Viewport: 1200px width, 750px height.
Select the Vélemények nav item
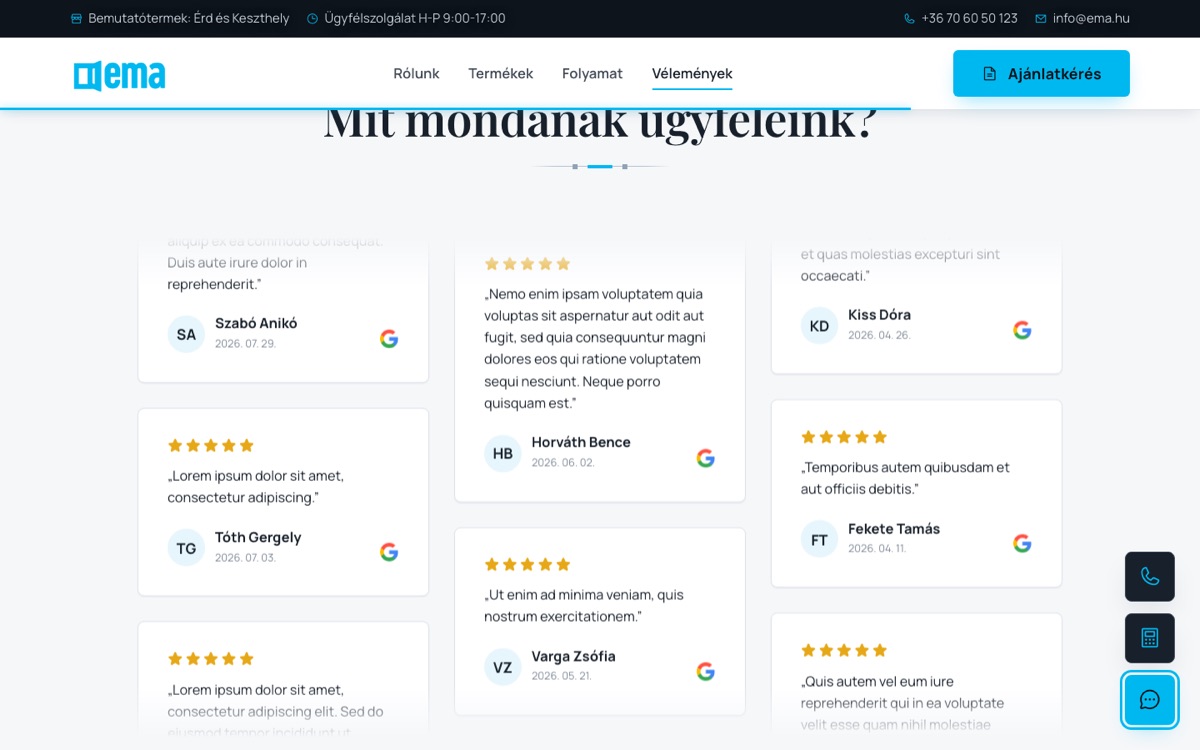[692, 73]
